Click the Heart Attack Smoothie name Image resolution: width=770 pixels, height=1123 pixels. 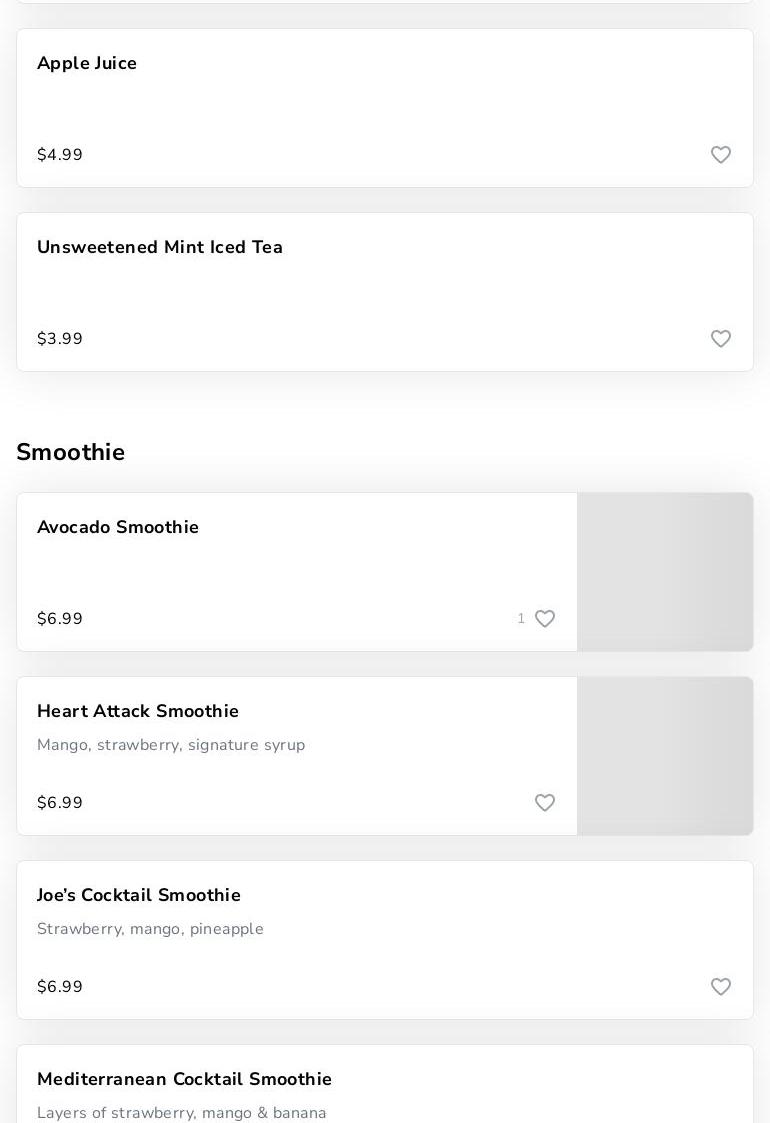click(x=138, y=712)
